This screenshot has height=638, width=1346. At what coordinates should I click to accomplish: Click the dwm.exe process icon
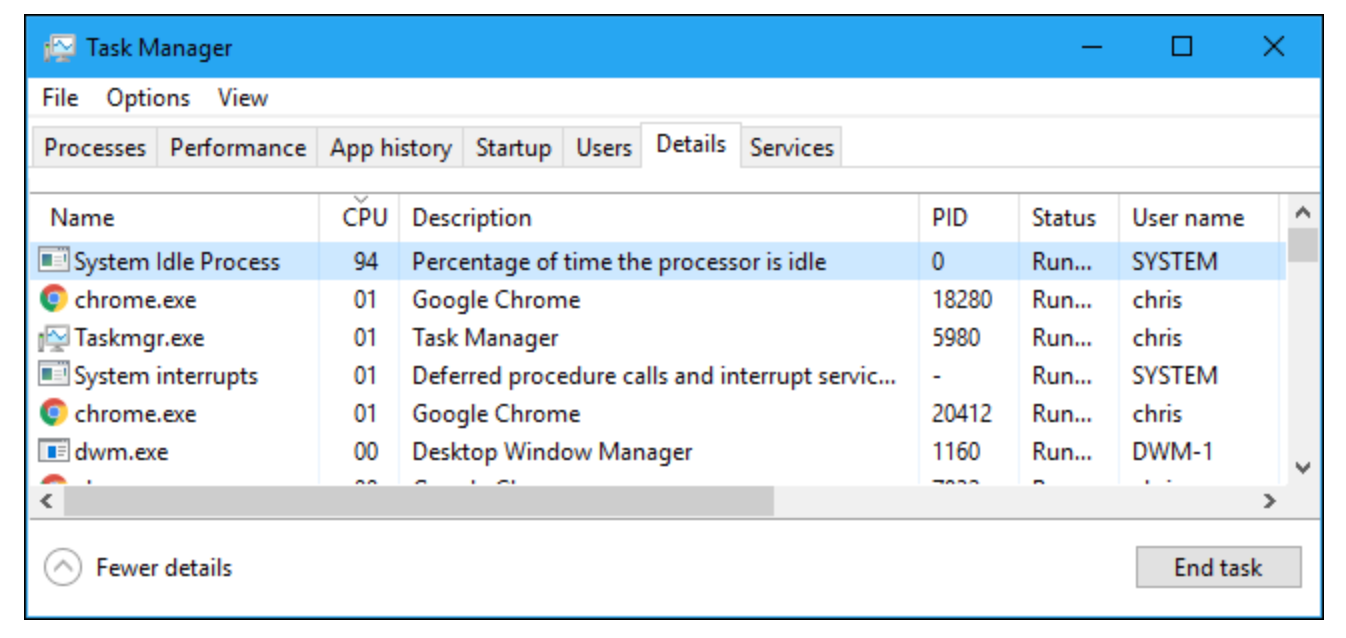click(x=54, y=452)
